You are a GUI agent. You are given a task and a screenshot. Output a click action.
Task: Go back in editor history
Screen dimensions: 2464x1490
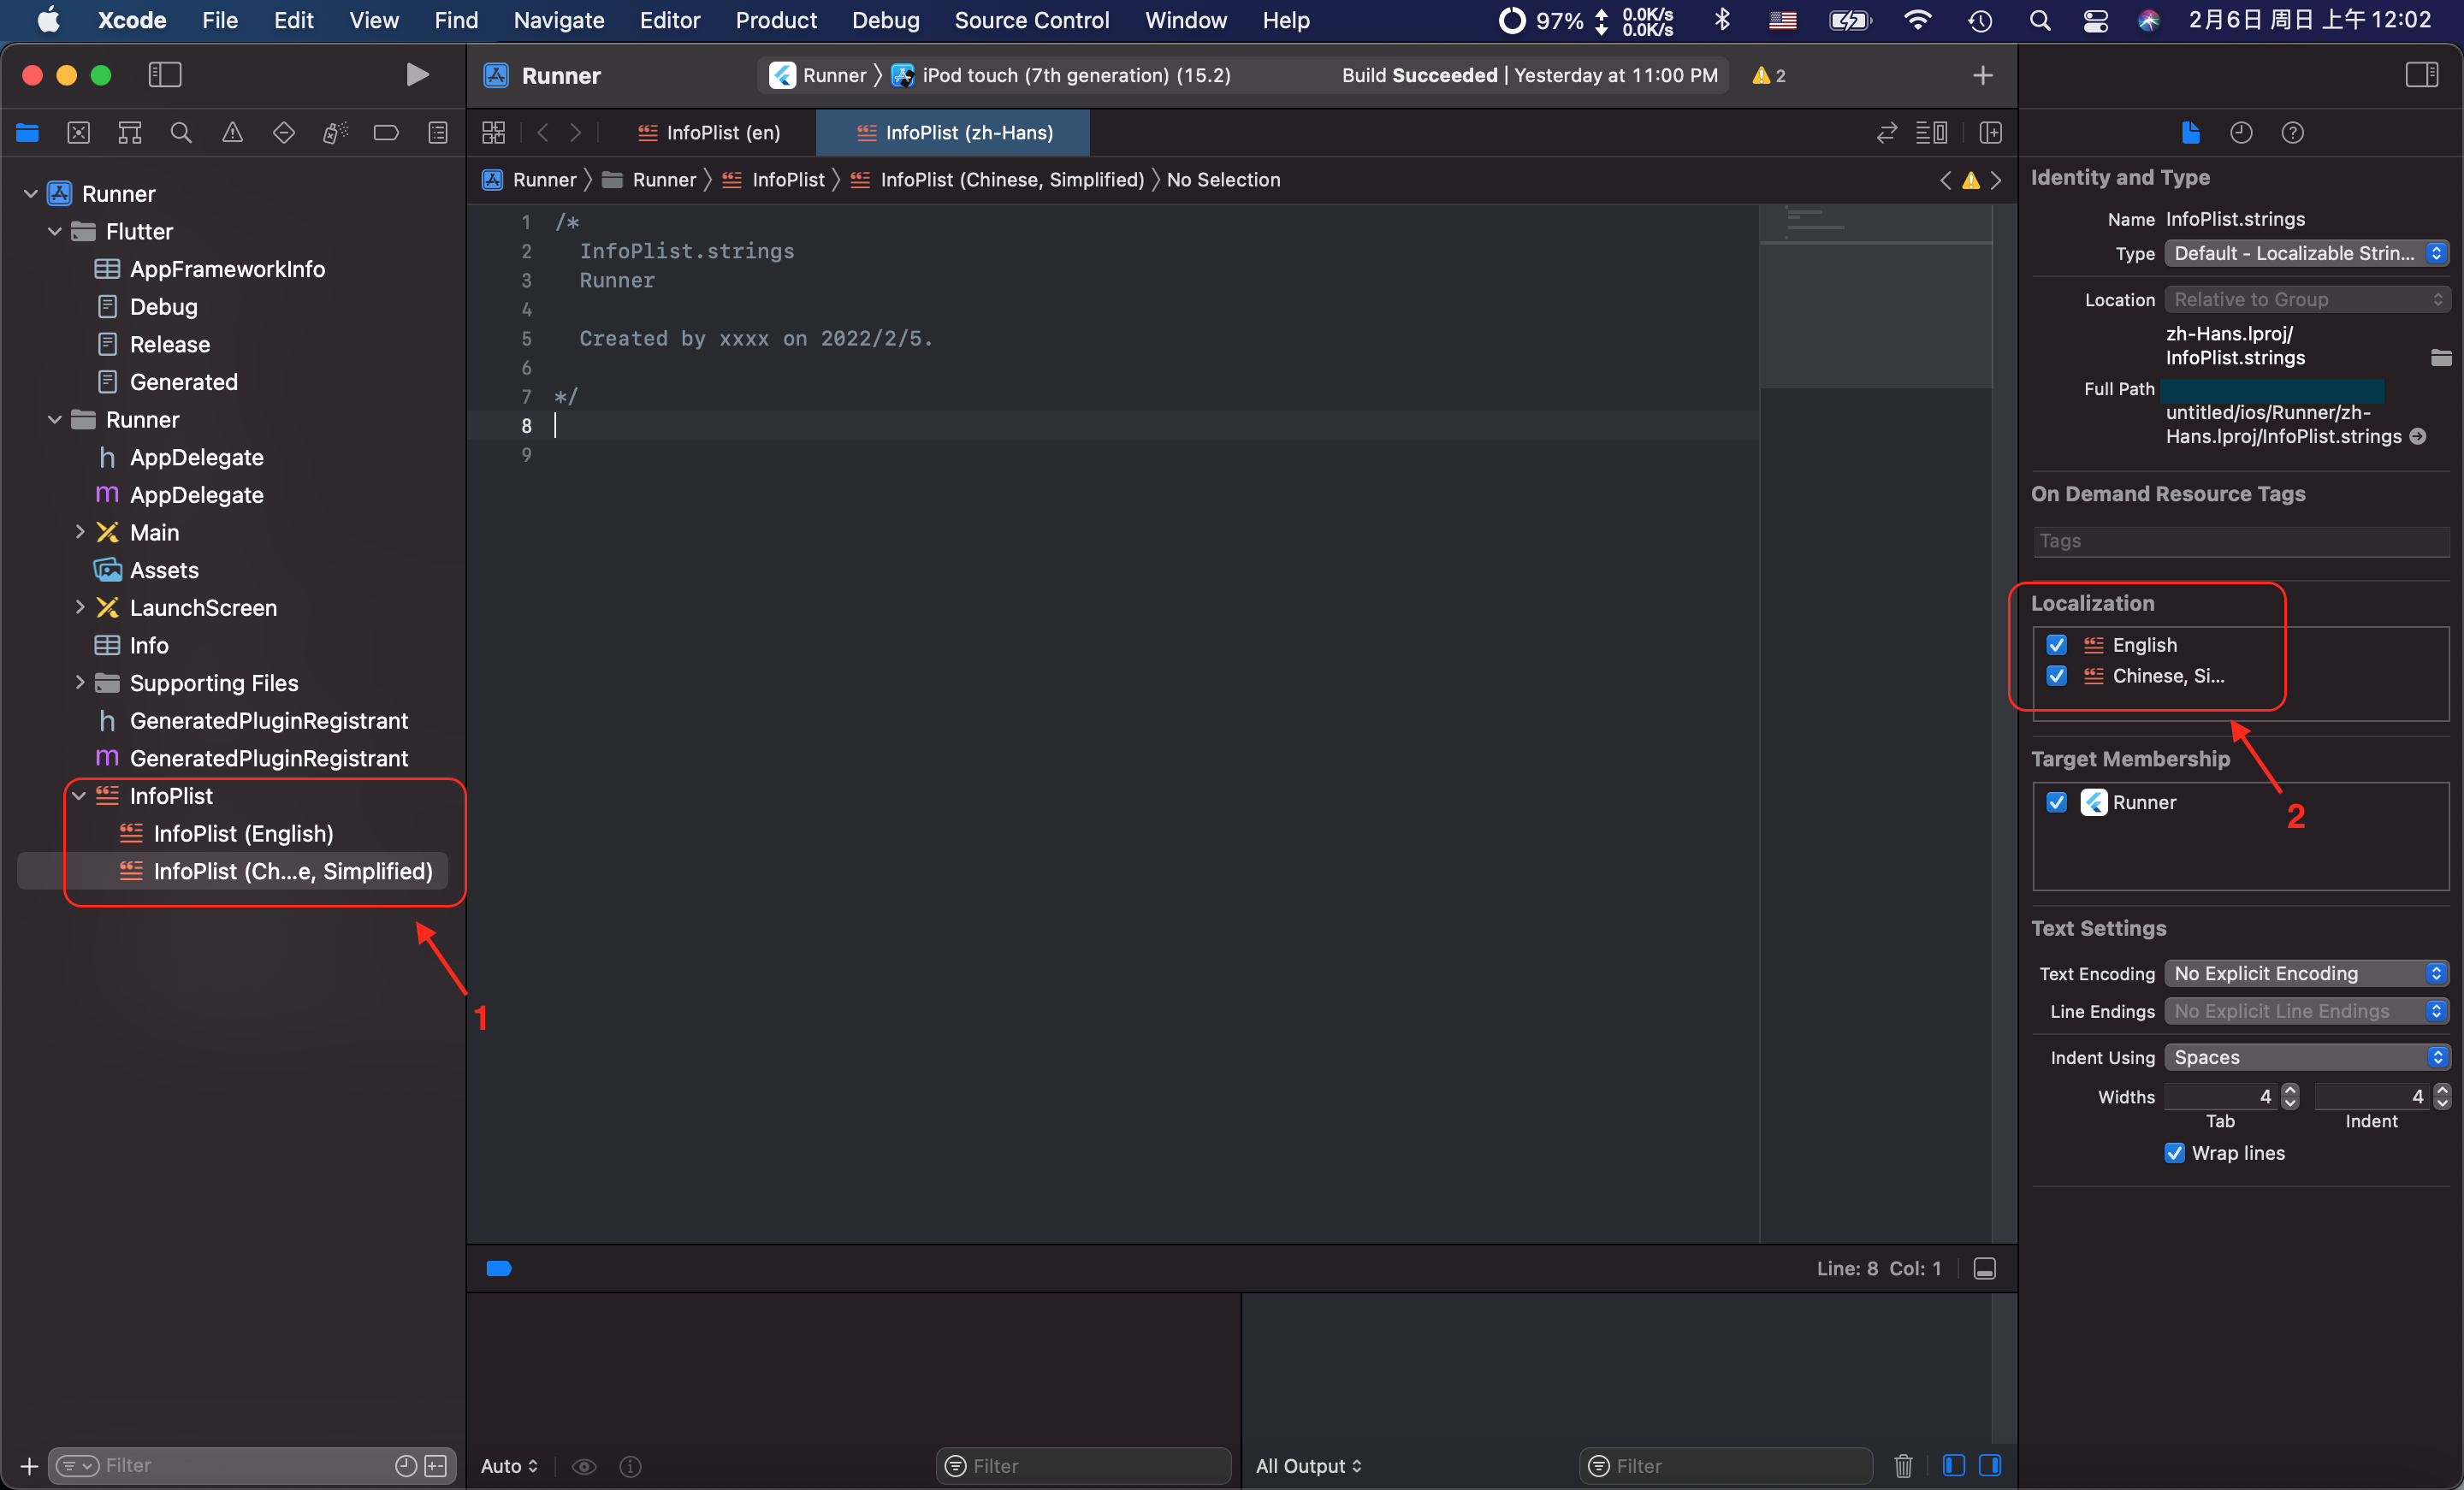tap(543, 132)
